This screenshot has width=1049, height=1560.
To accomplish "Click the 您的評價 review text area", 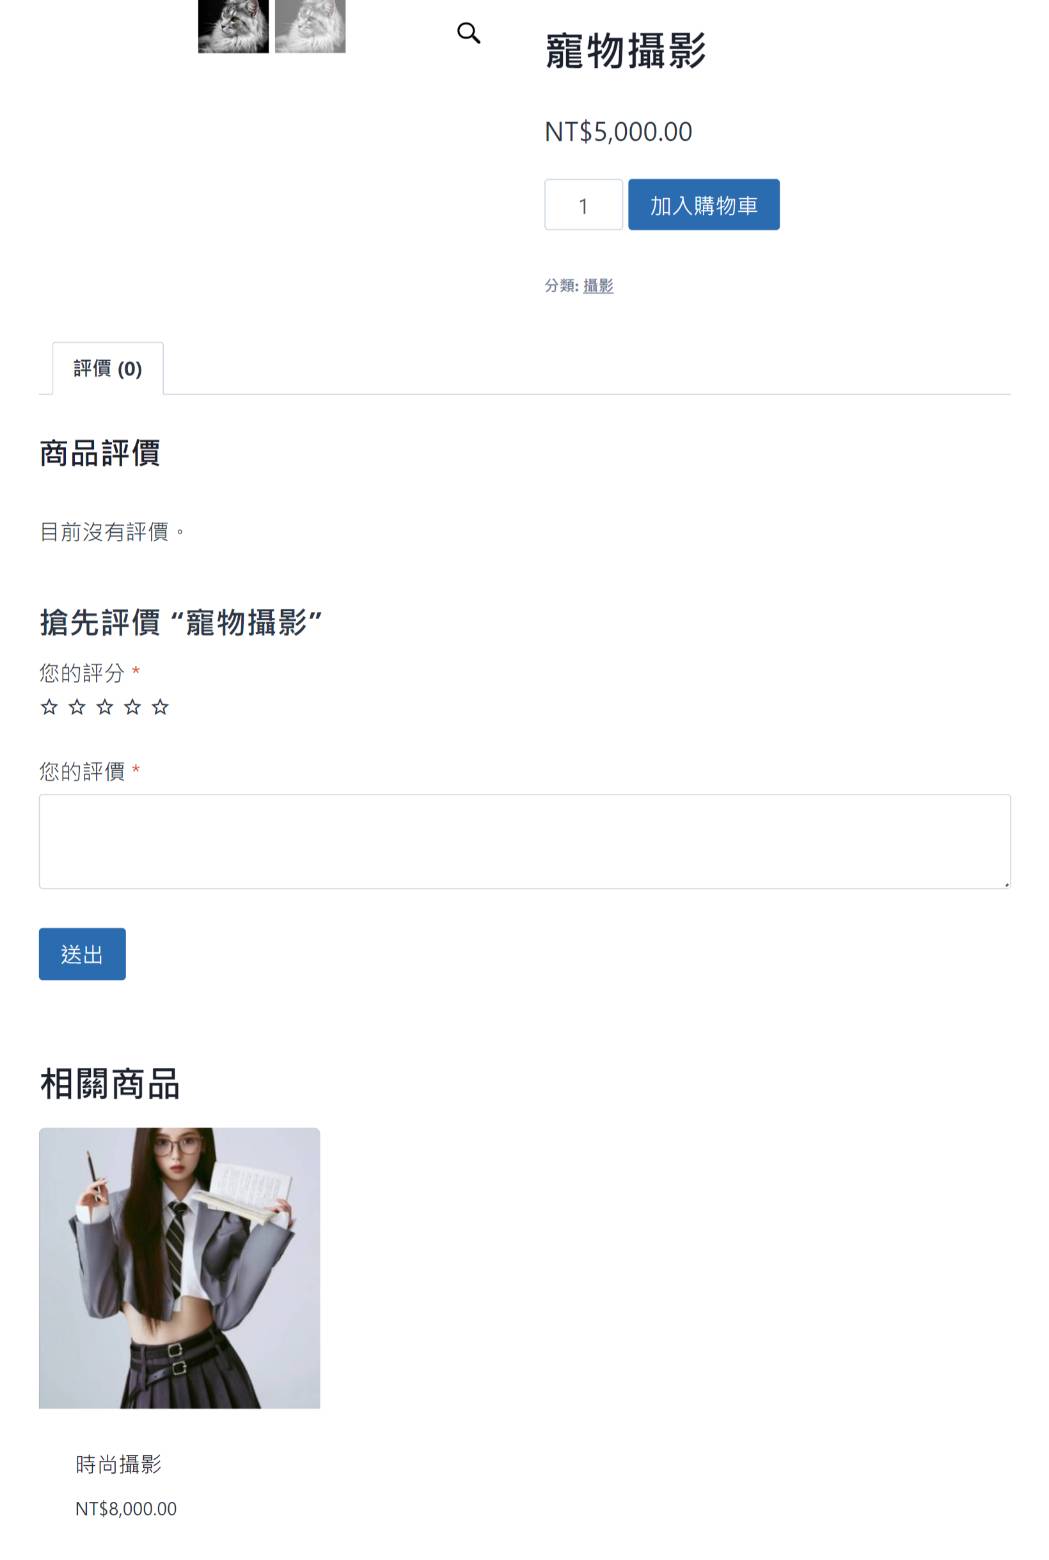I will (x=525, y=842).
